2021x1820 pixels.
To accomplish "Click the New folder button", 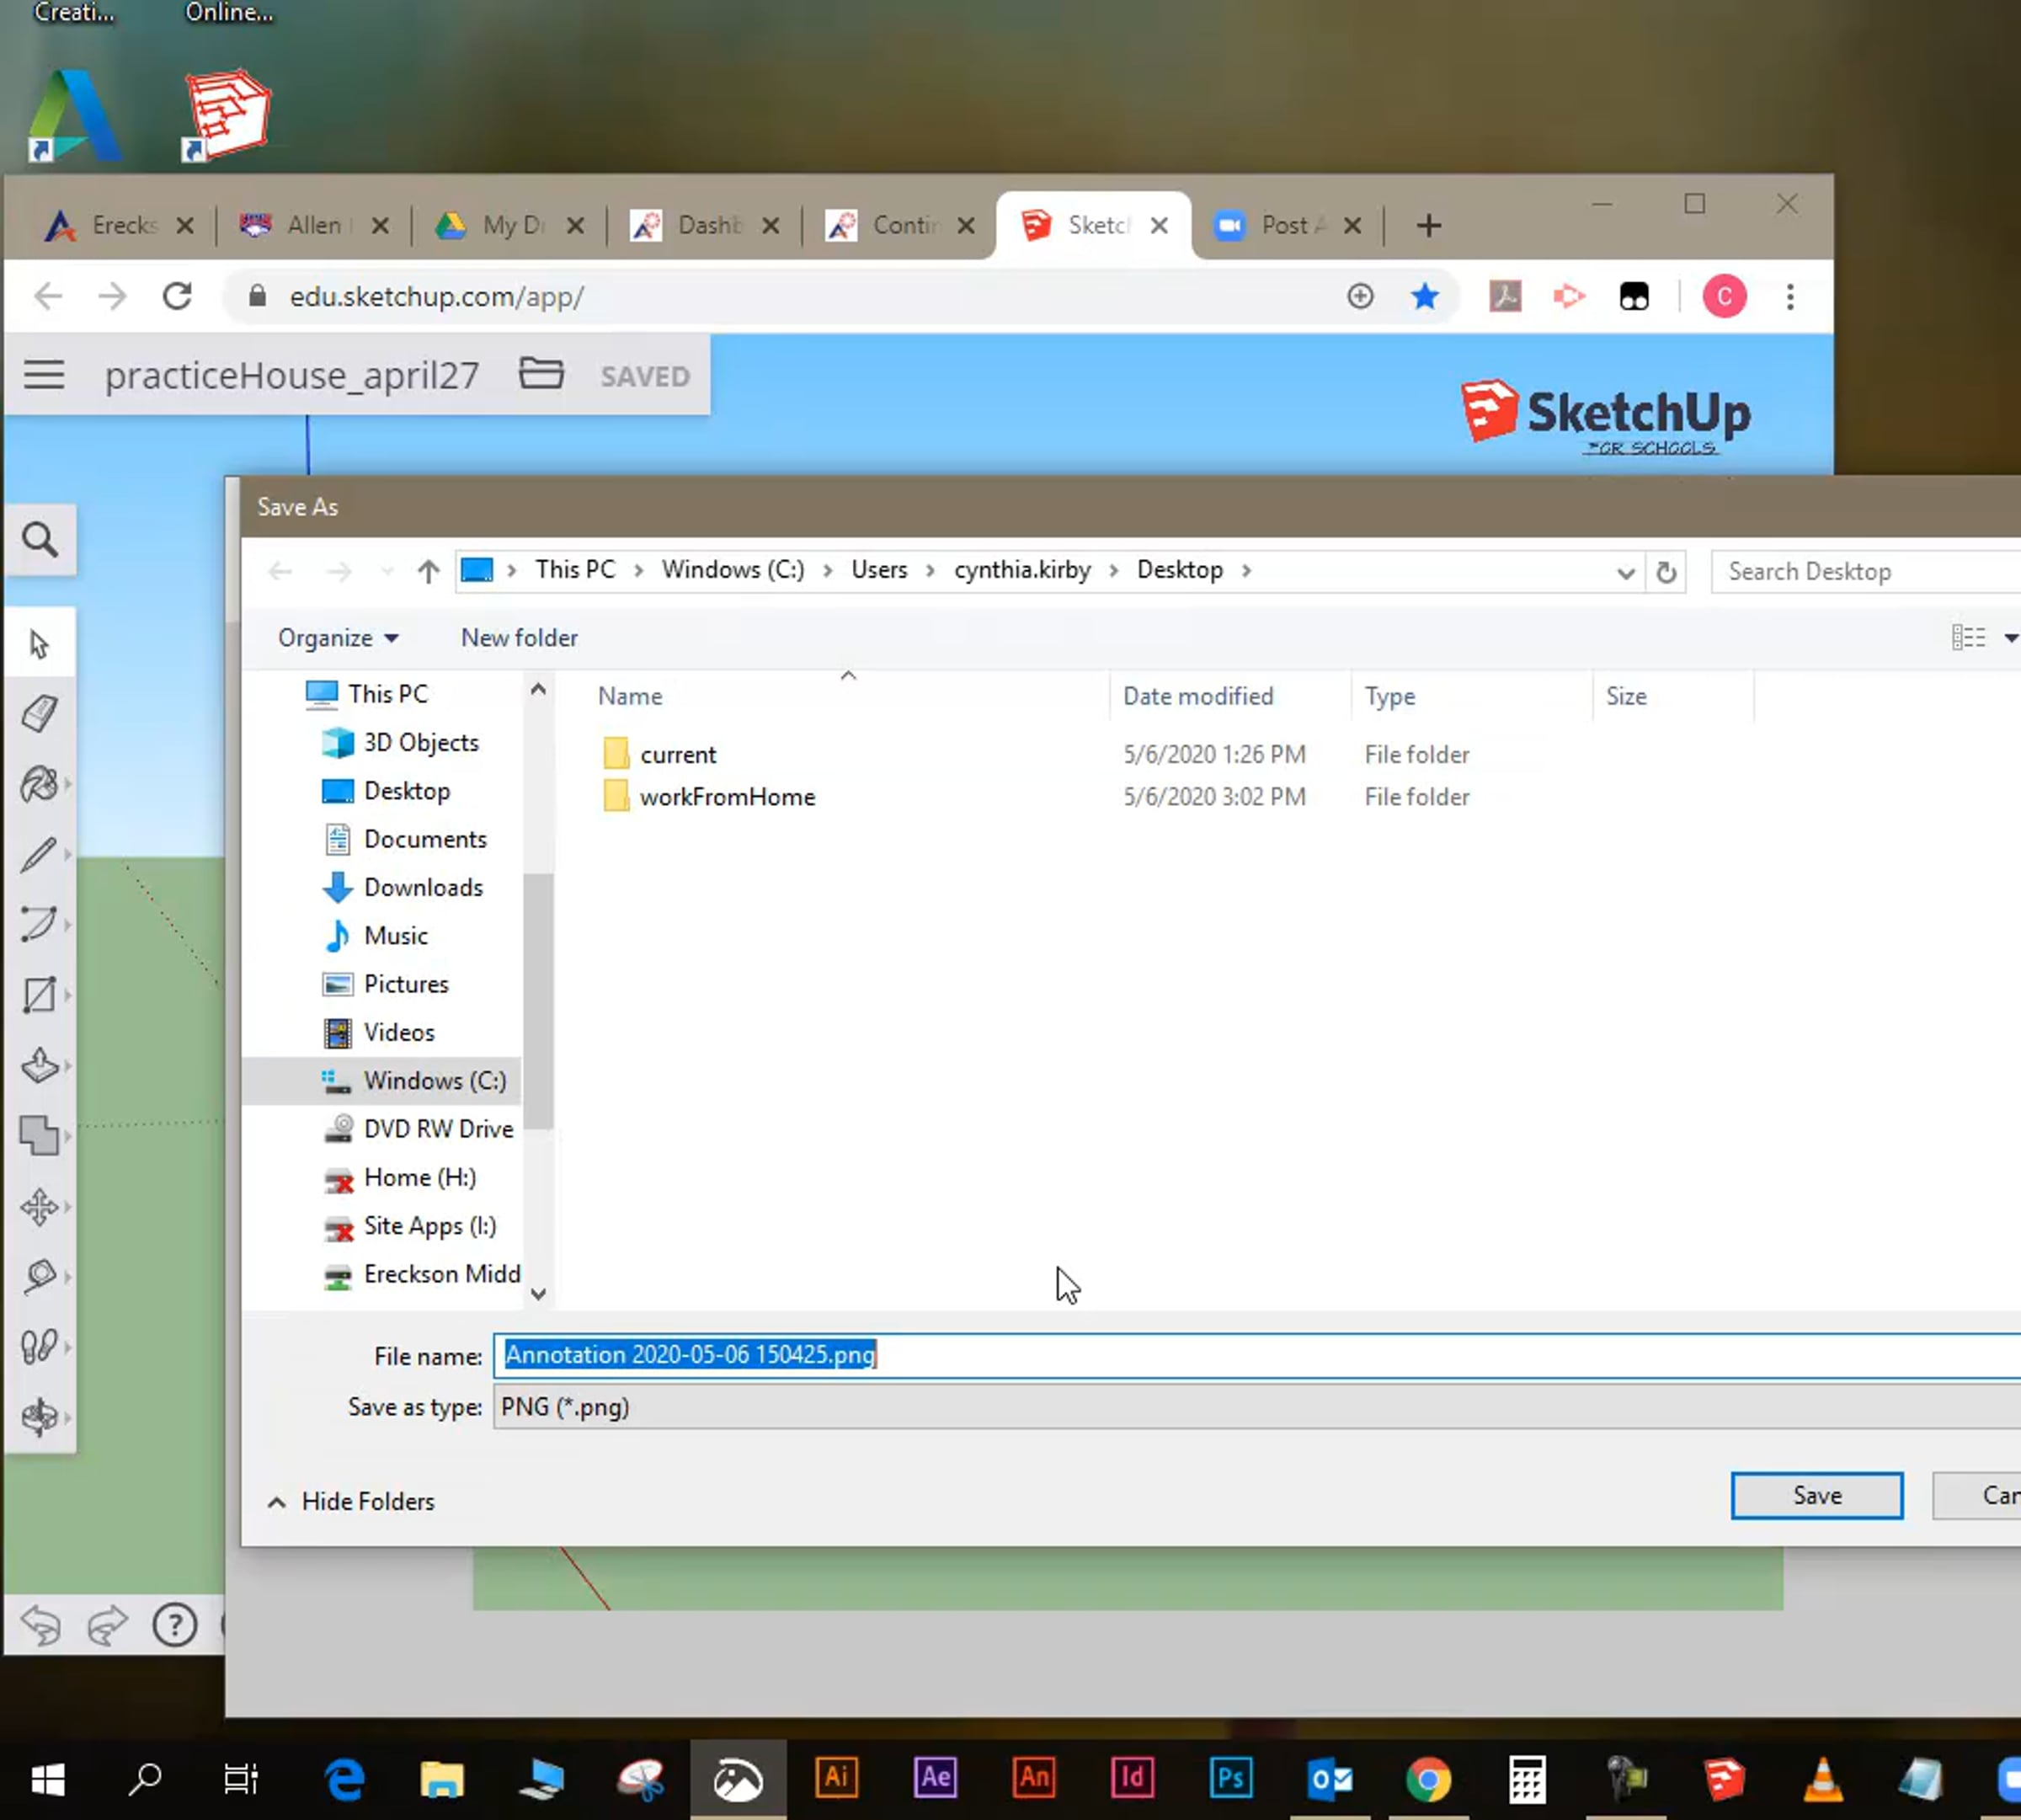I will tap(519, 638).
